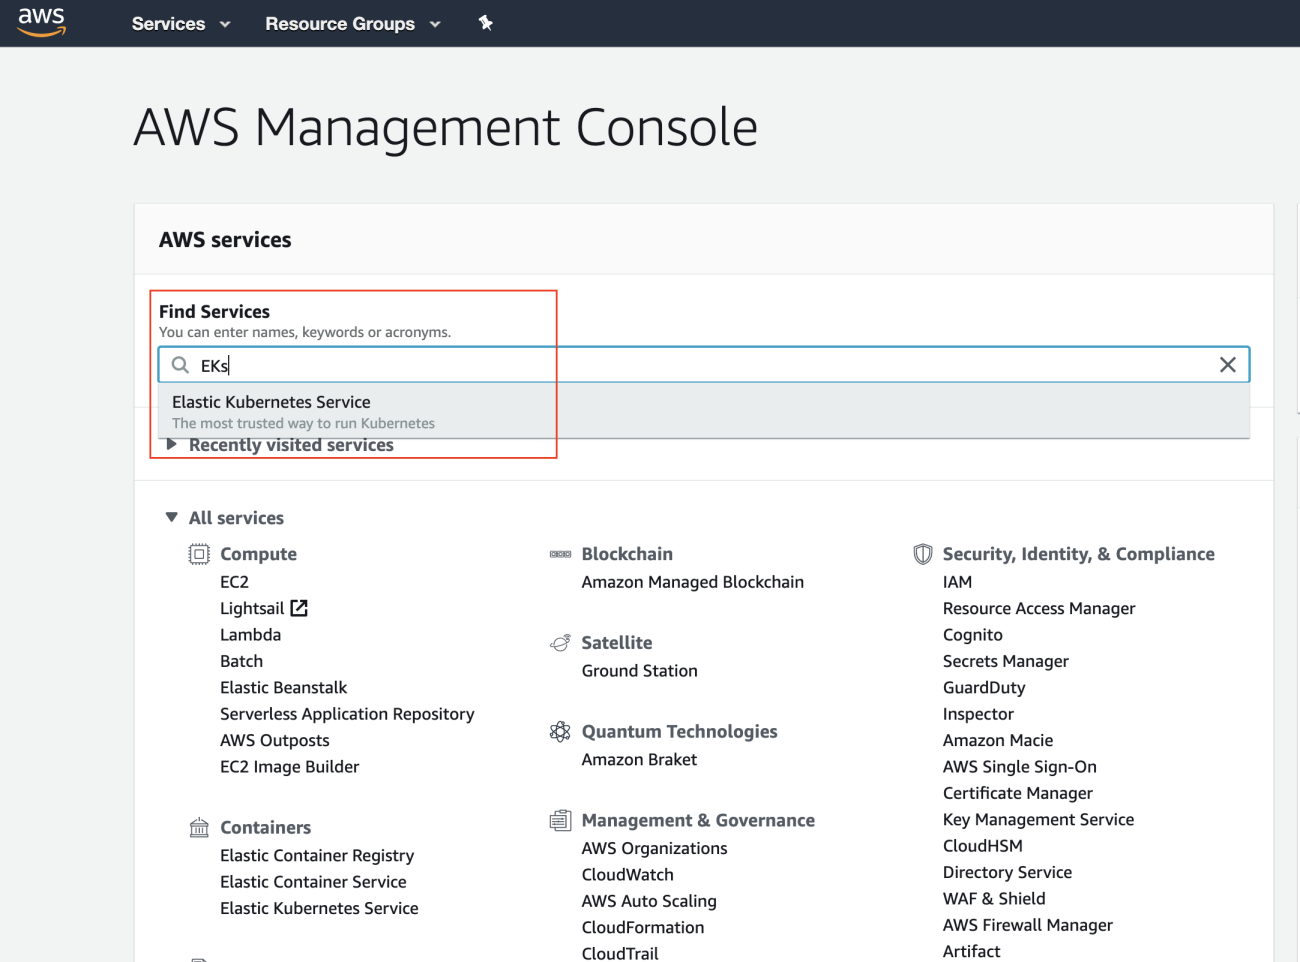Click the Compute category chip icon

click(x=199, y=554)
